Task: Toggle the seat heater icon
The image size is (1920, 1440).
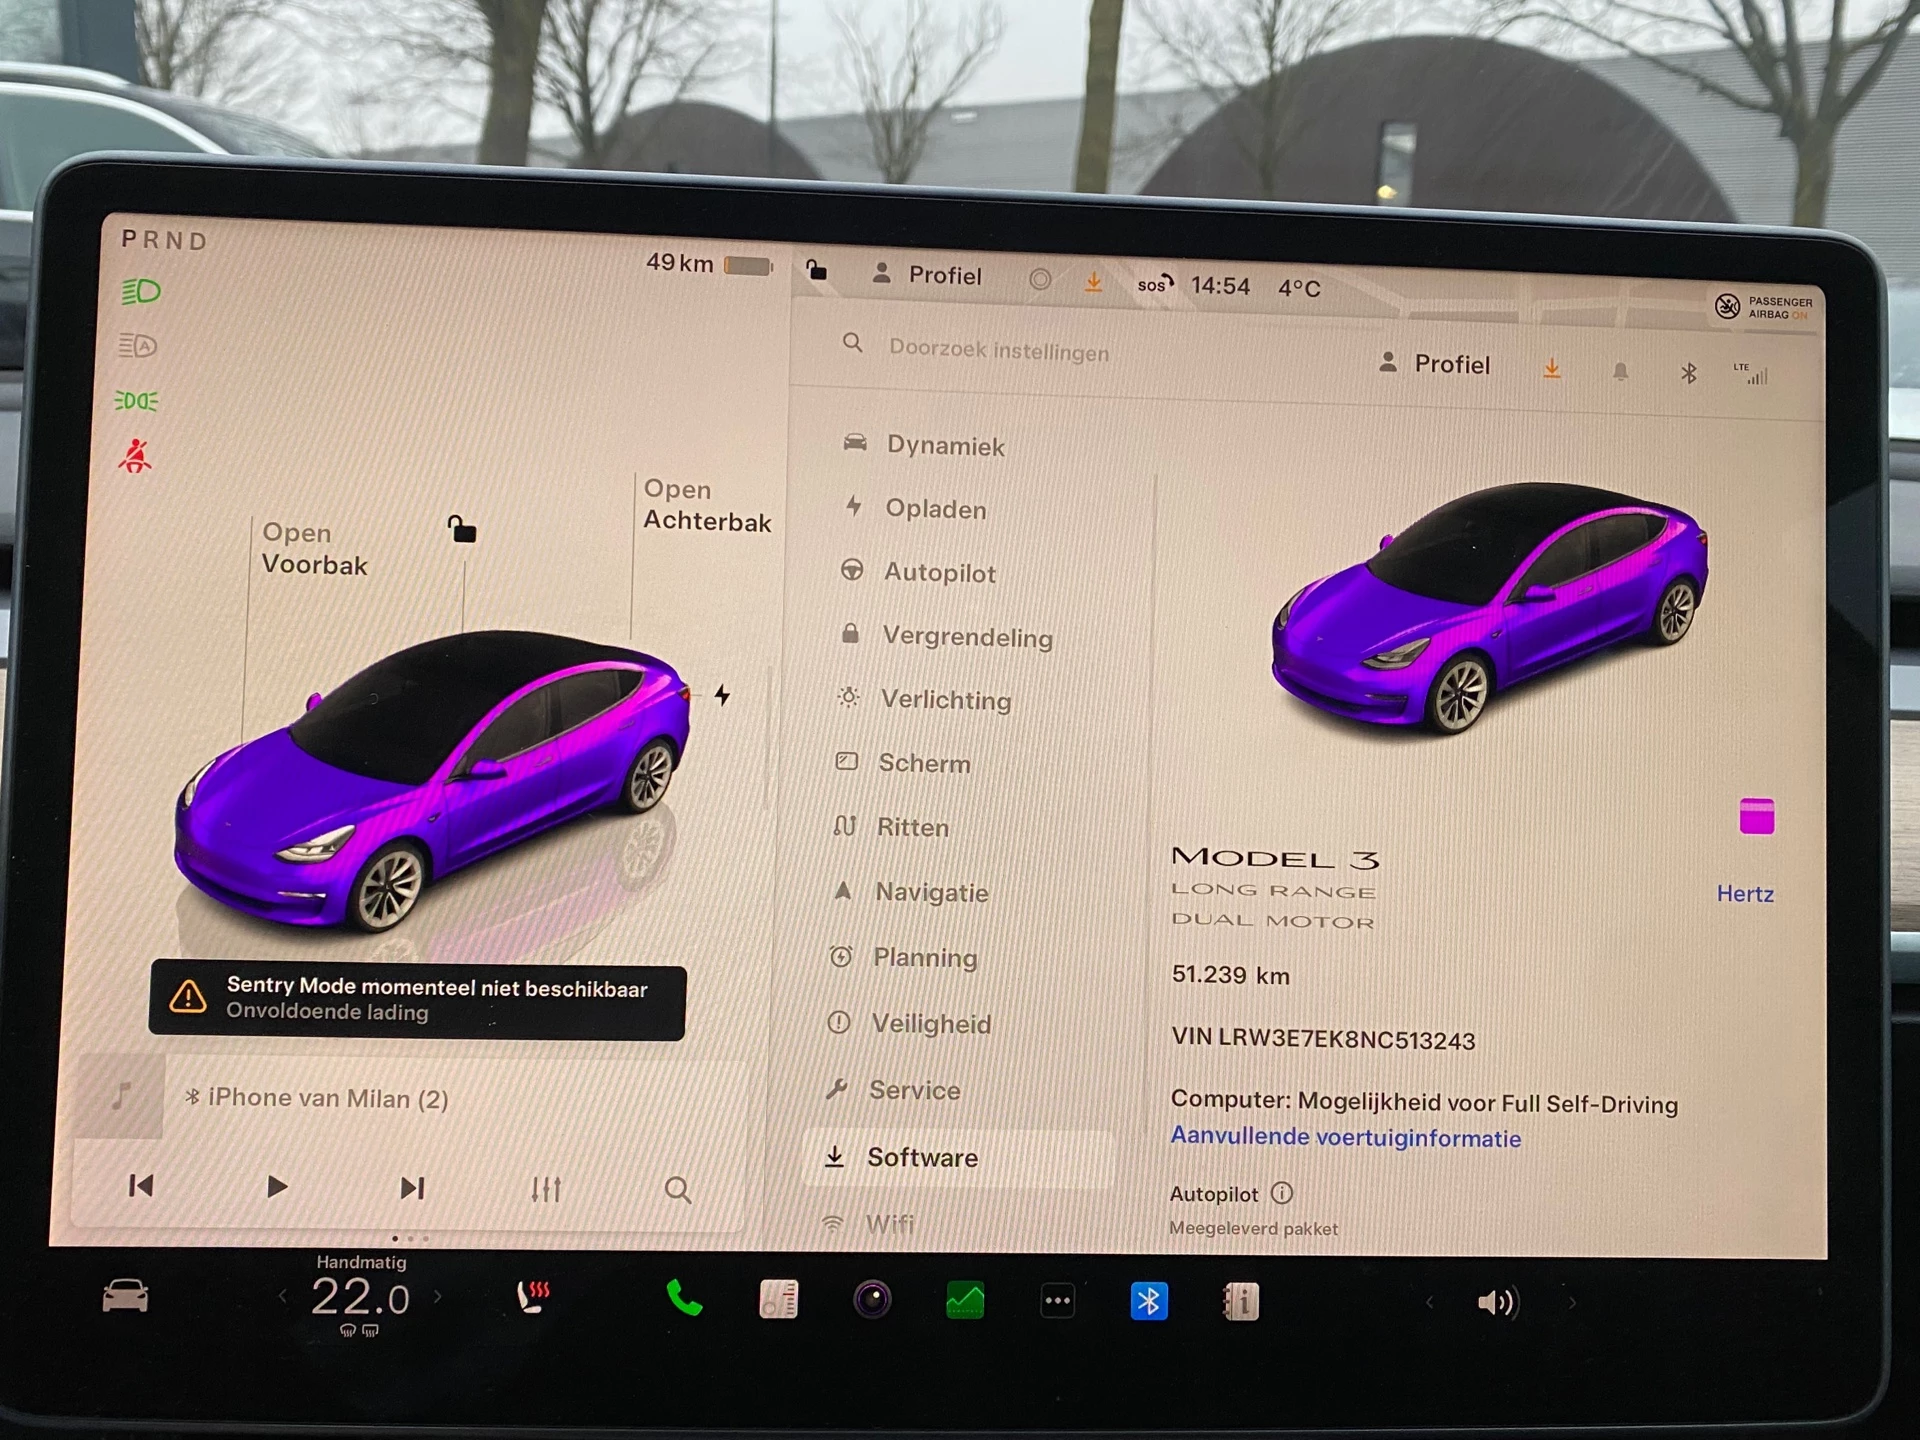Action: point(533,1297)
